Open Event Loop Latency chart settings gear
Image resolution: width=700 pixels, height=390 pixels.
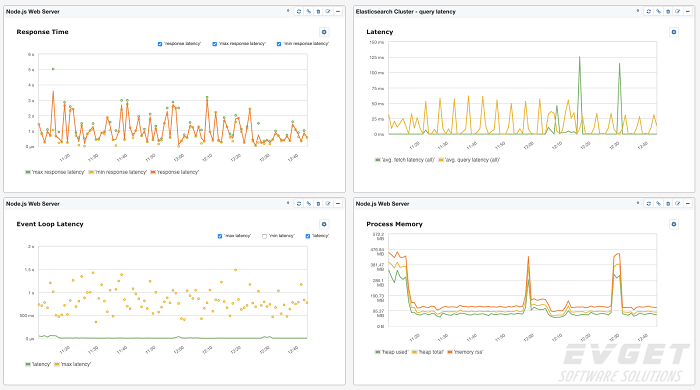(x=324, y=224)
